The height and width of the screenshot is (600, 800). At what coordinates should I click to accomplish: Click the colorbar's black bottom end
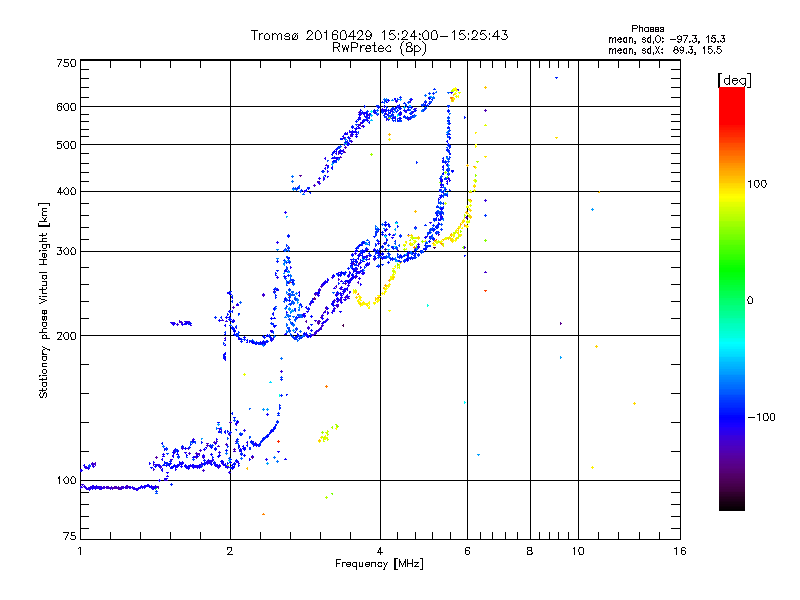click(732, 503)
